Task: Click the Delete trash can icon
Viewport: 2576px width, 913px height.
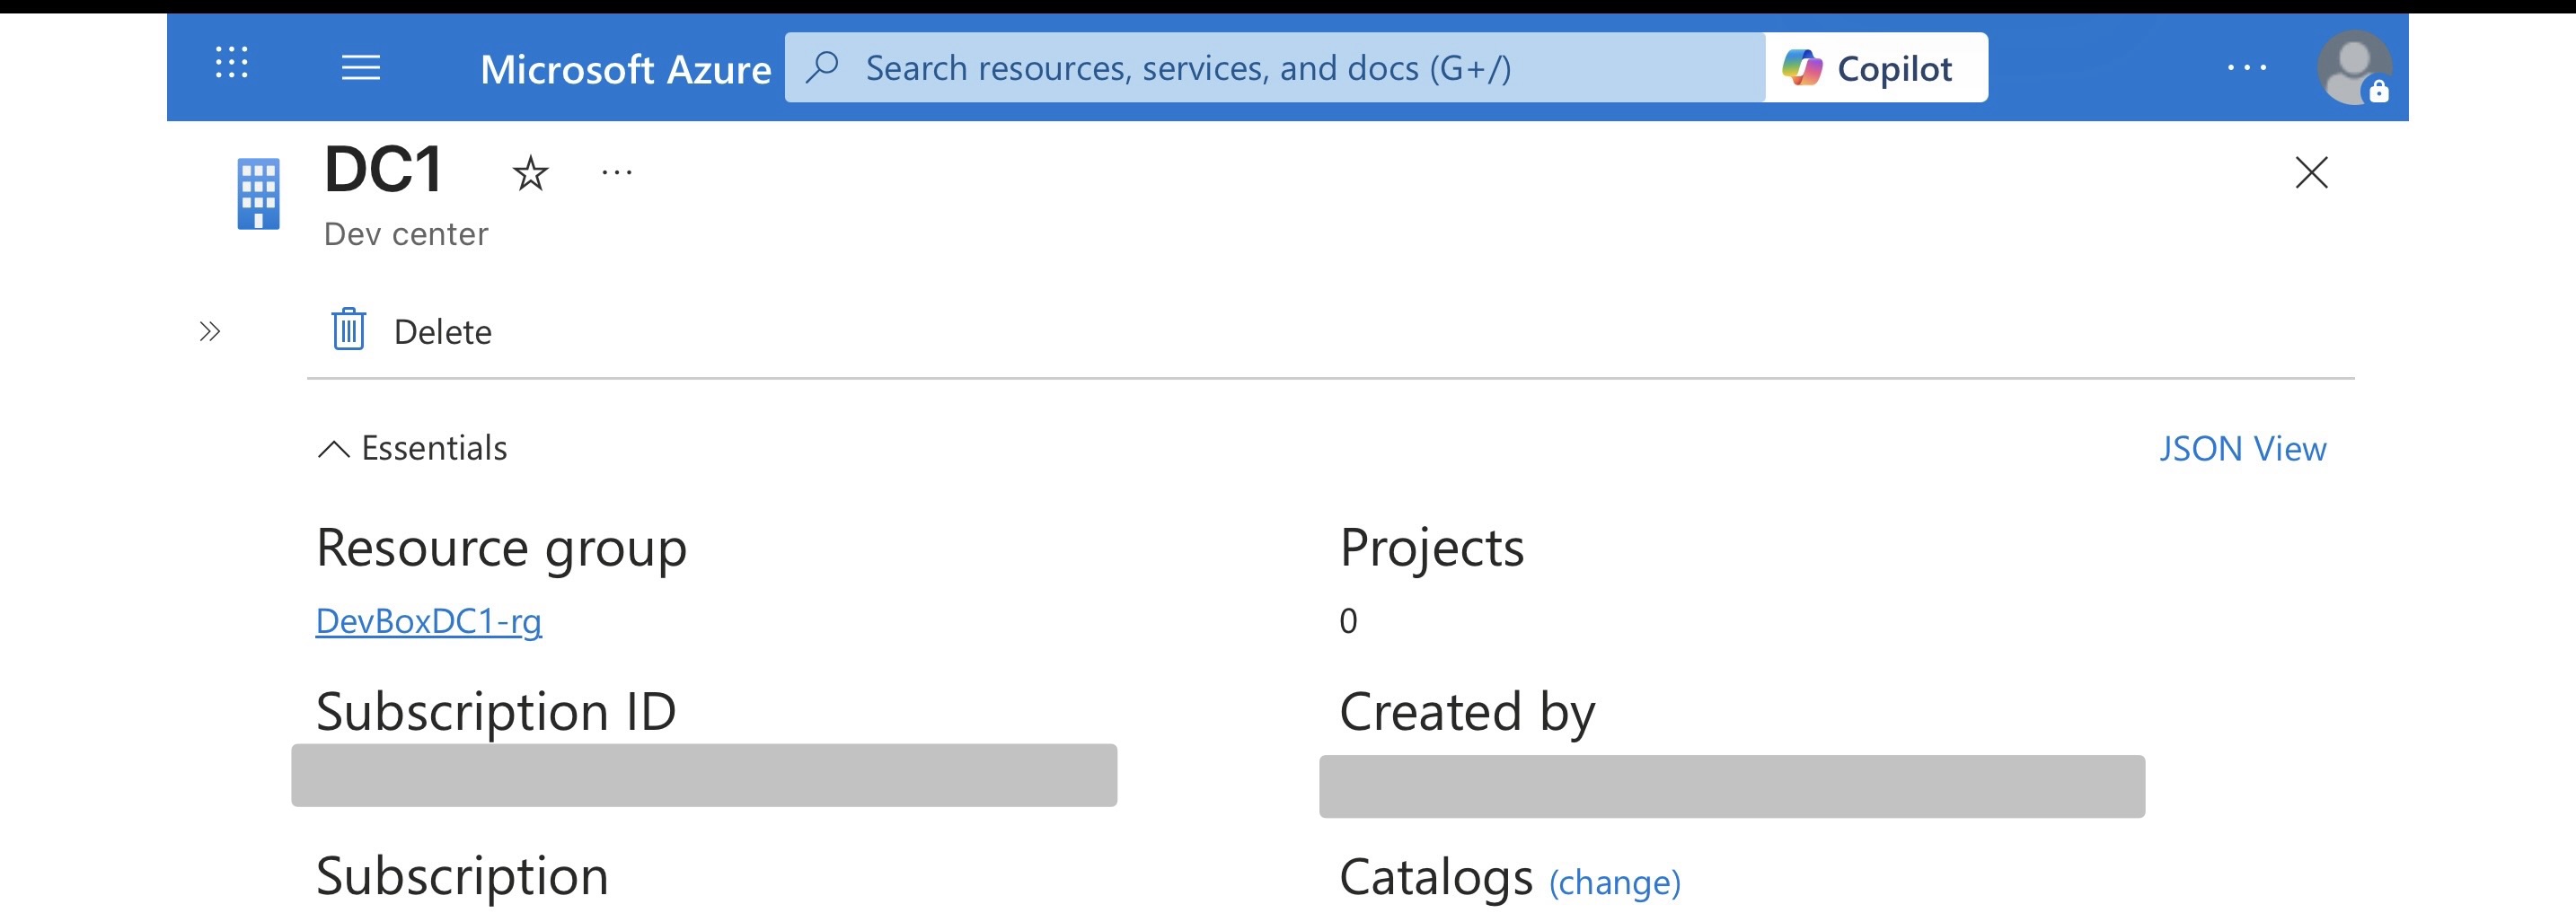Action: click(349, 330)
